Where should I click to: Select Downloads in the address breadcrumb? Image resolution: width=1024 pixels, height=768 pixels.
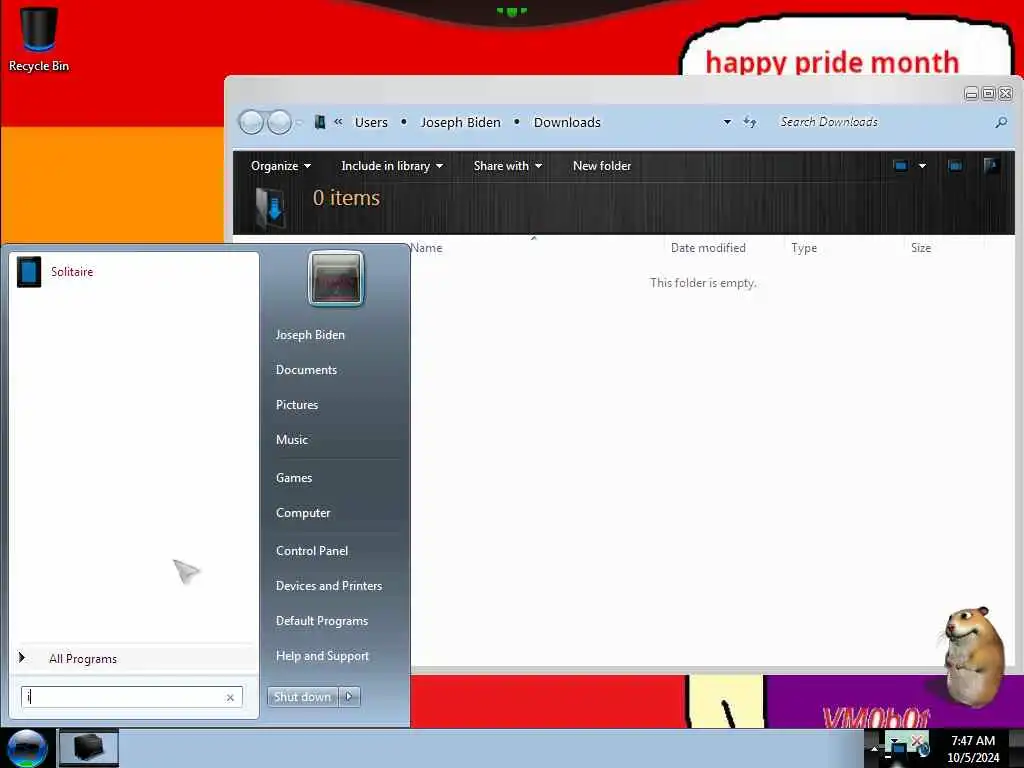pyautogui.click(x=567, y=122)
